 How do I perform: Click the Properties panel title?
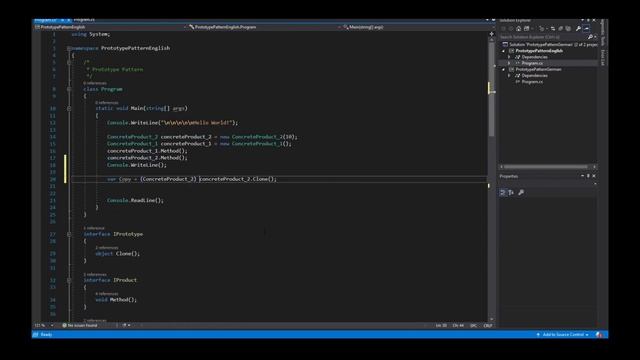coord(509,176)
